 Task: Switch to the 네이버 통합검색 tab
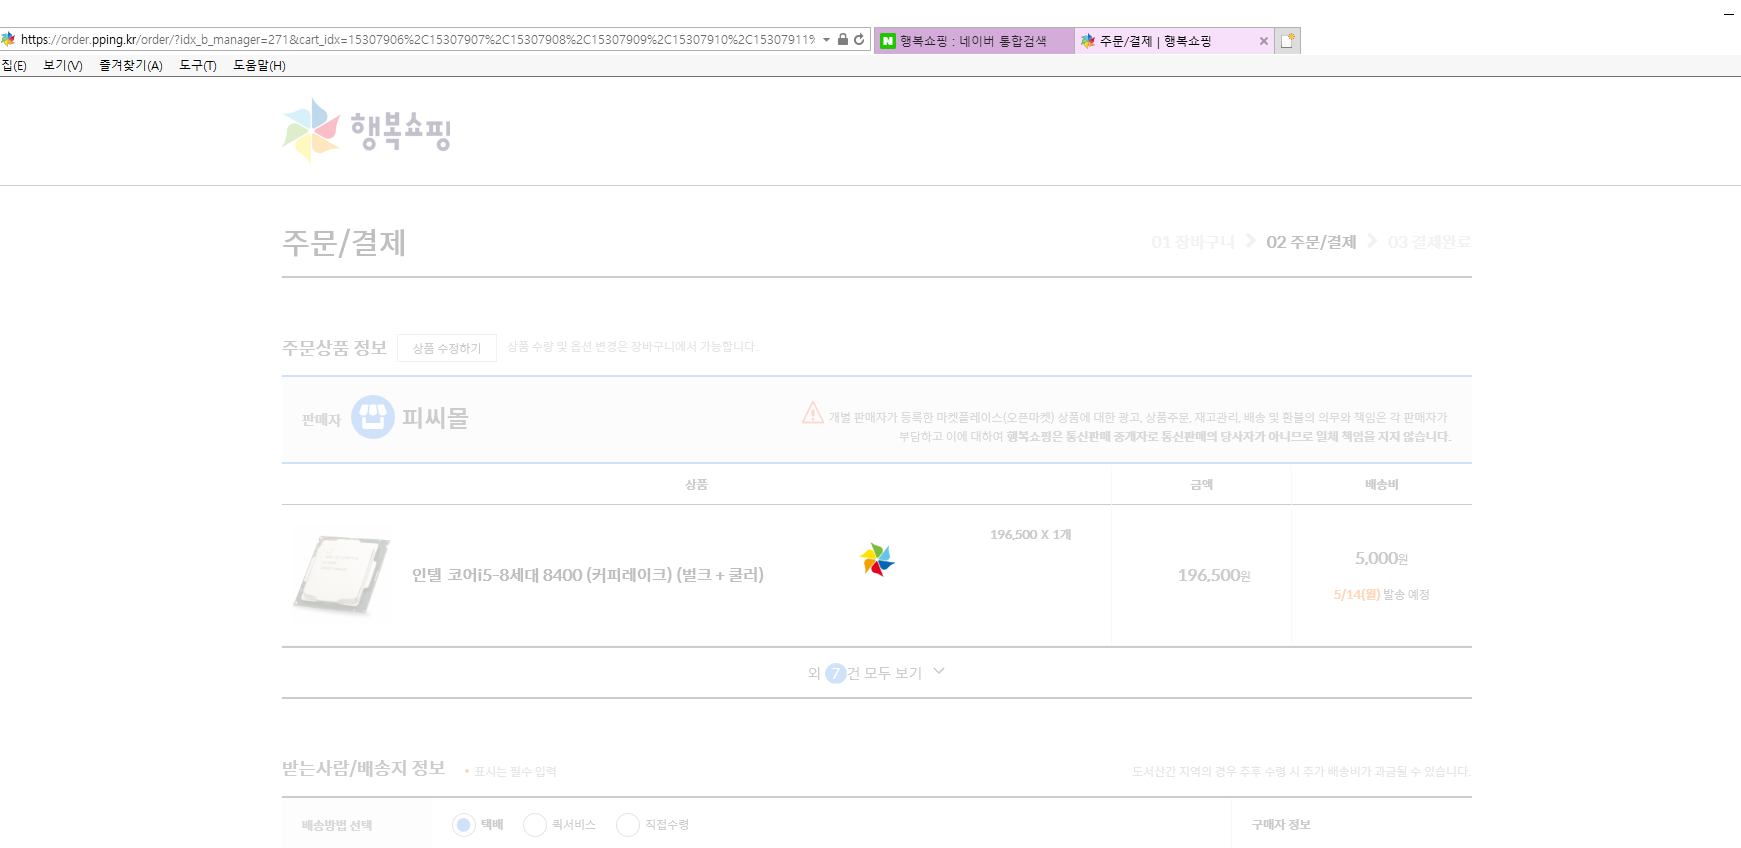(x=972, y=41)
